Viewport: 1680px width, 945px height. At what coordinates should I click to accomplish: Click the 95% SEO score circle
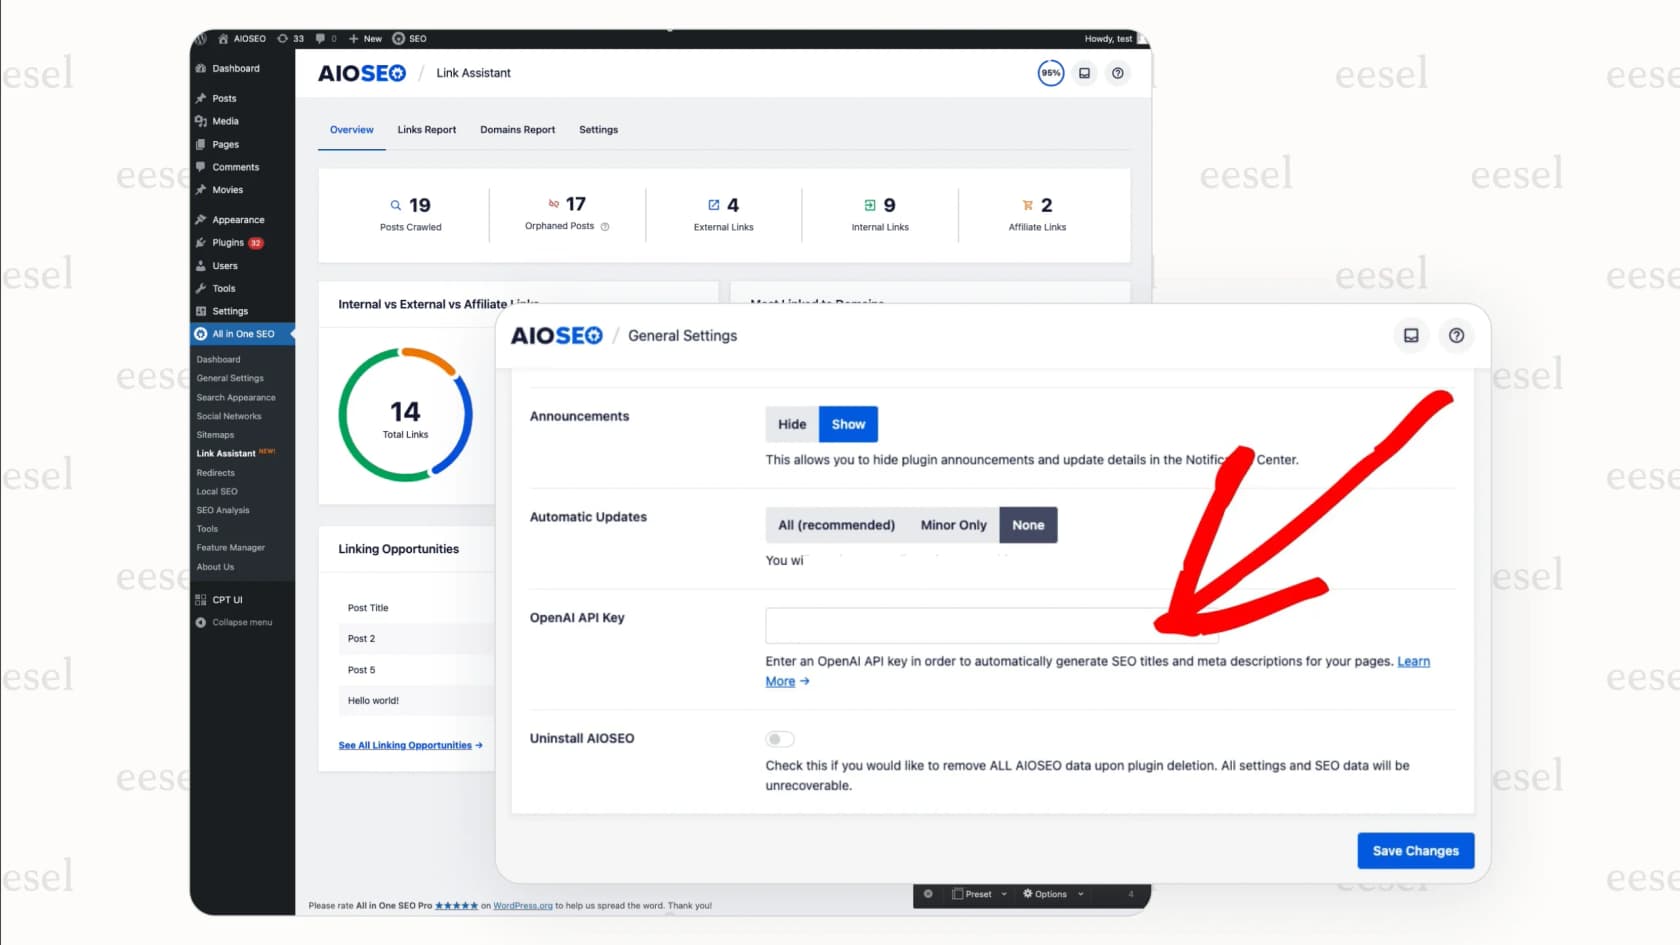tap(1050, 73)
